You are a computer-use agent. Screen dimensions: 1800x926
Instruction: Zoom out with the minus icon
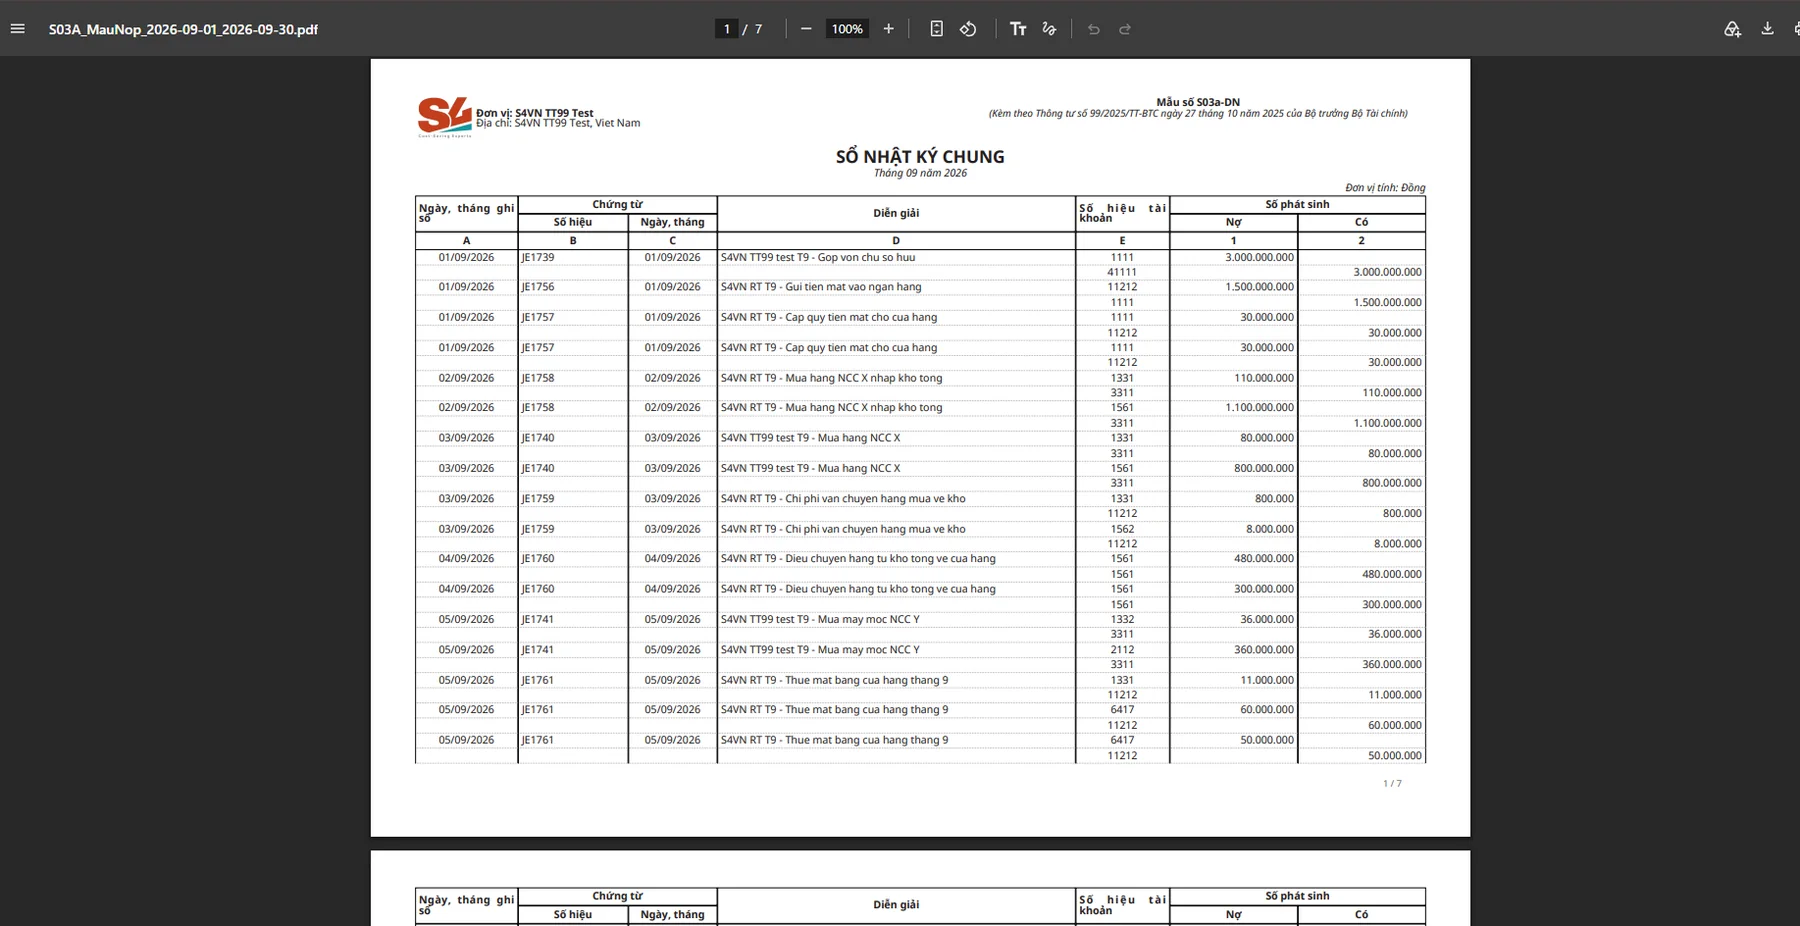[806, 29]
